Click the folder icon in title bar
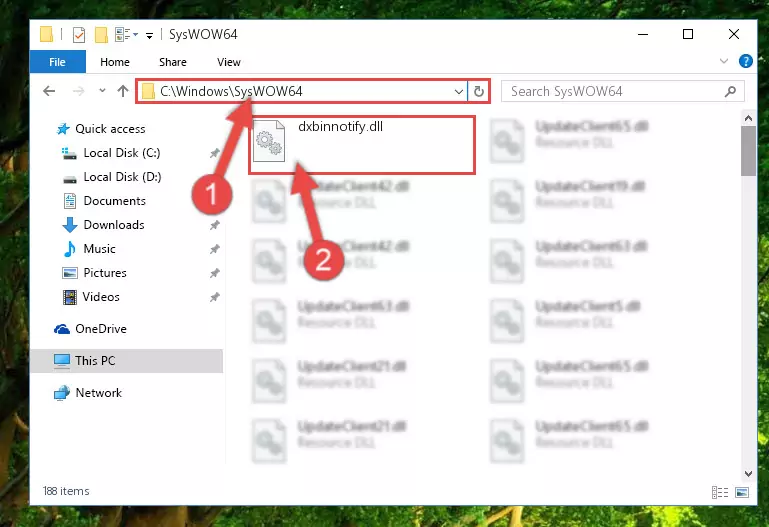Screen dimensions: 769x527 [x=46, y=34]
